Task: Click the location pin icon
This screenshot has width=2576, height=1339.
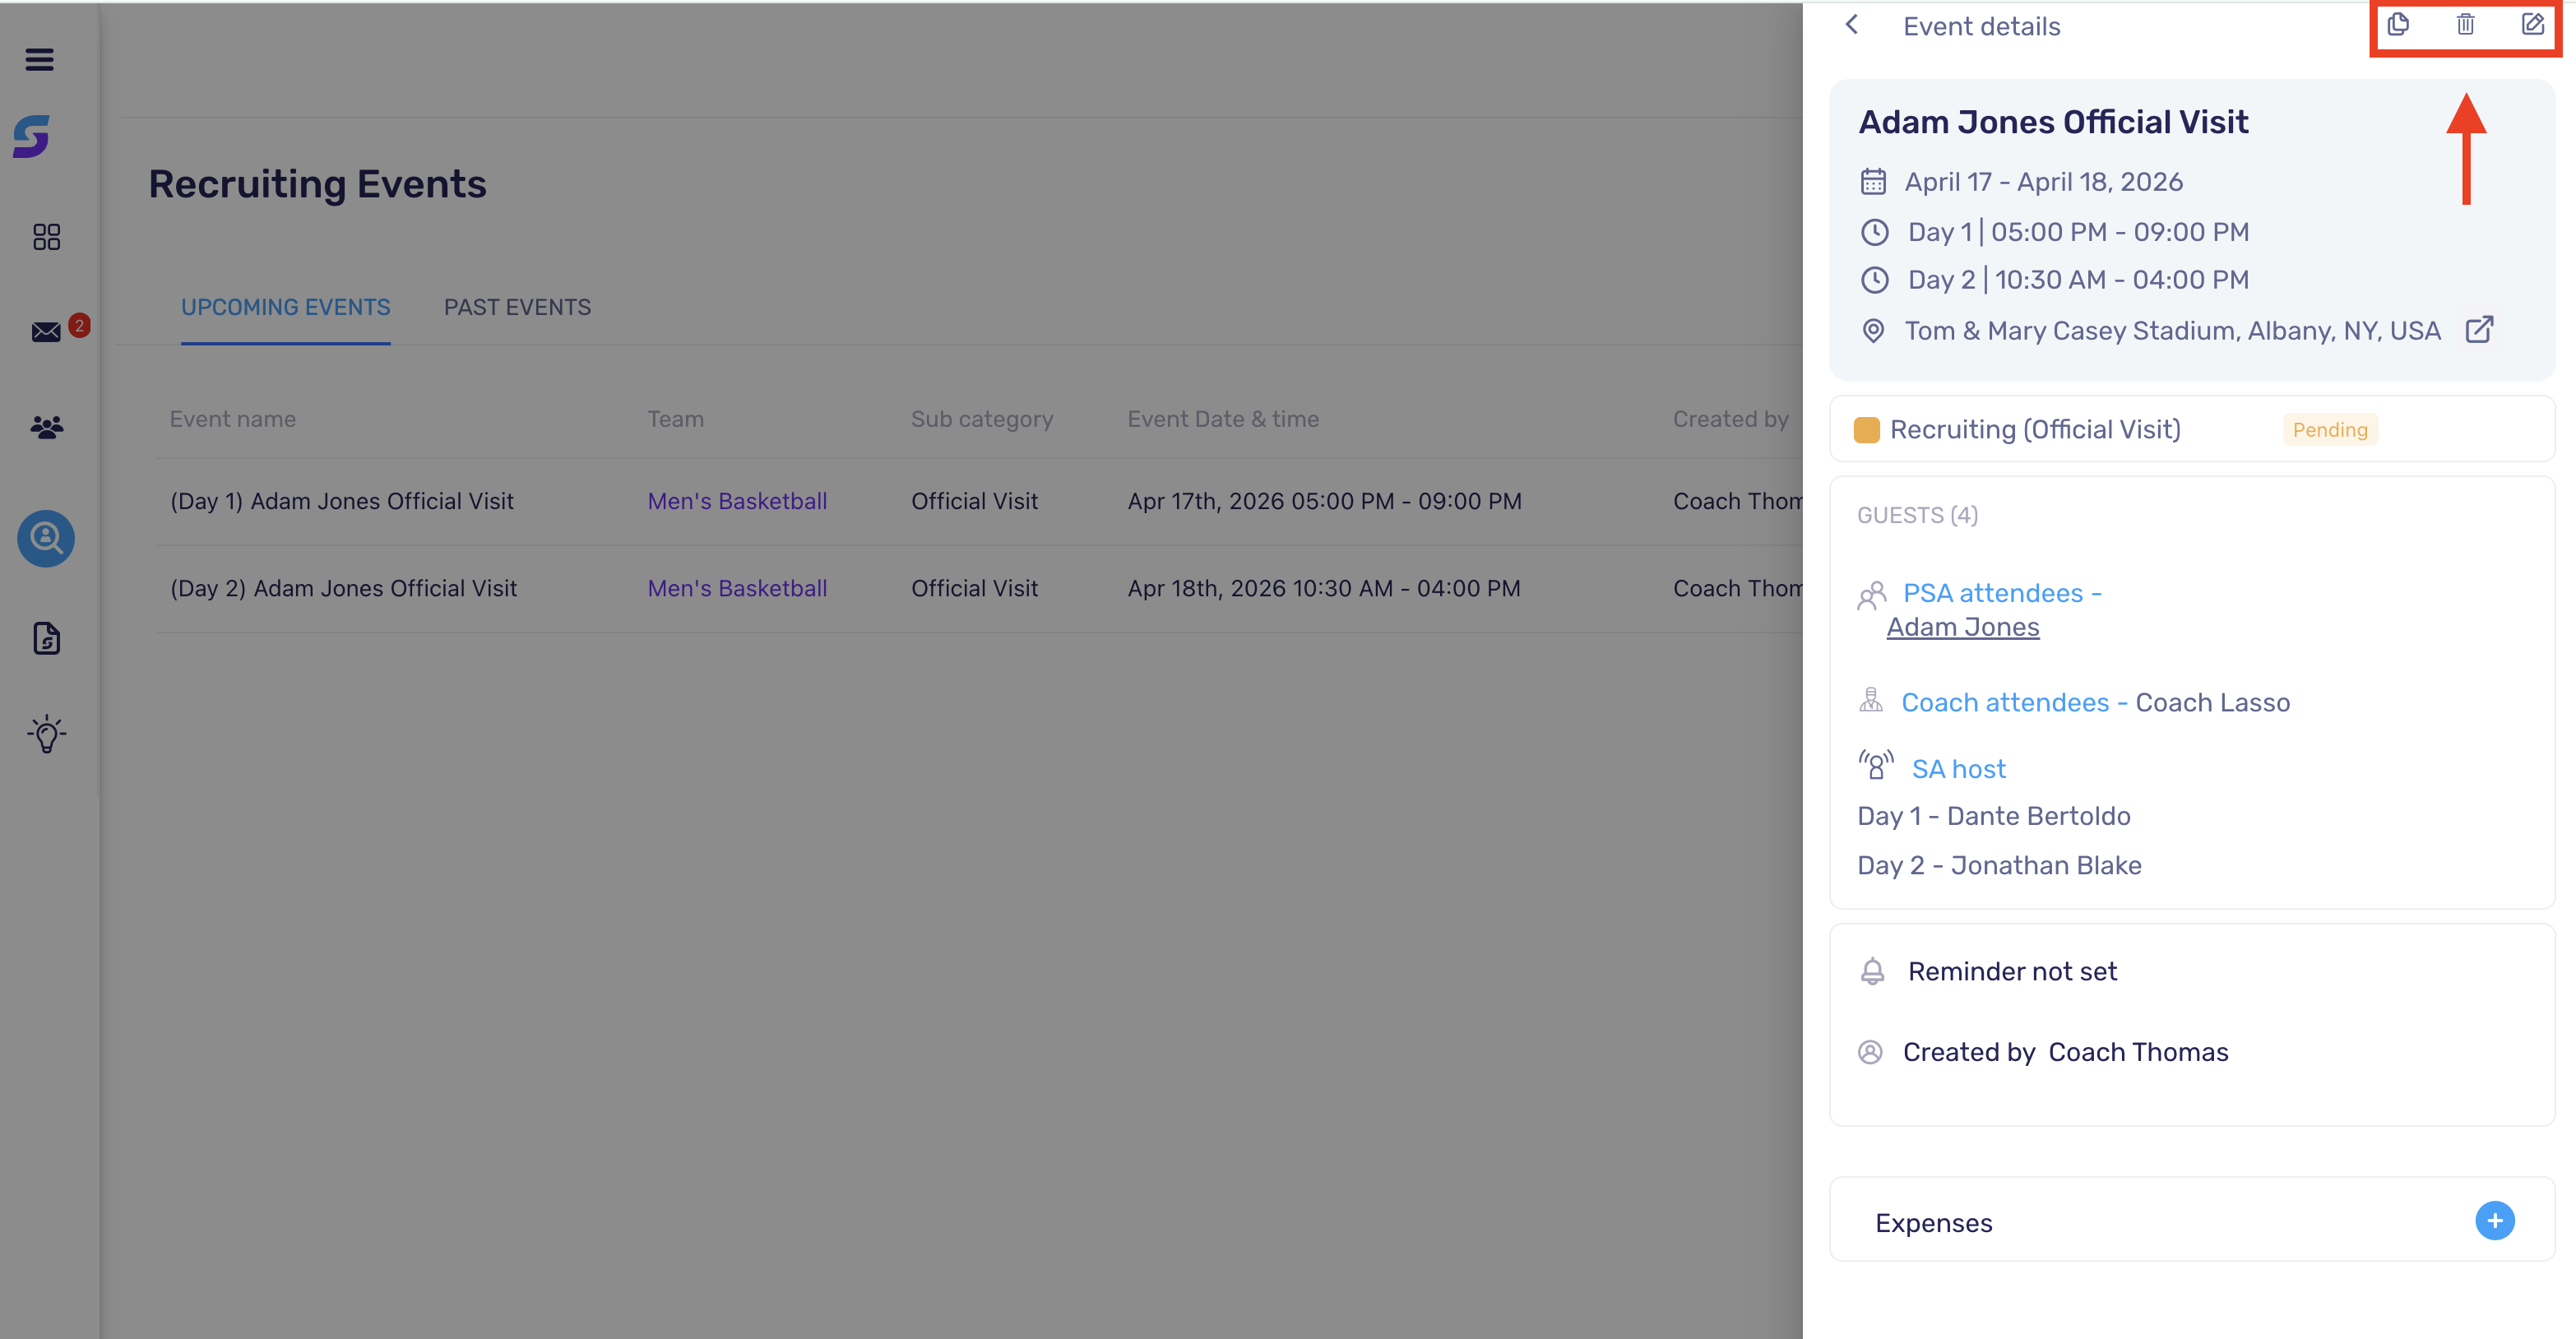Action: 1873,331
